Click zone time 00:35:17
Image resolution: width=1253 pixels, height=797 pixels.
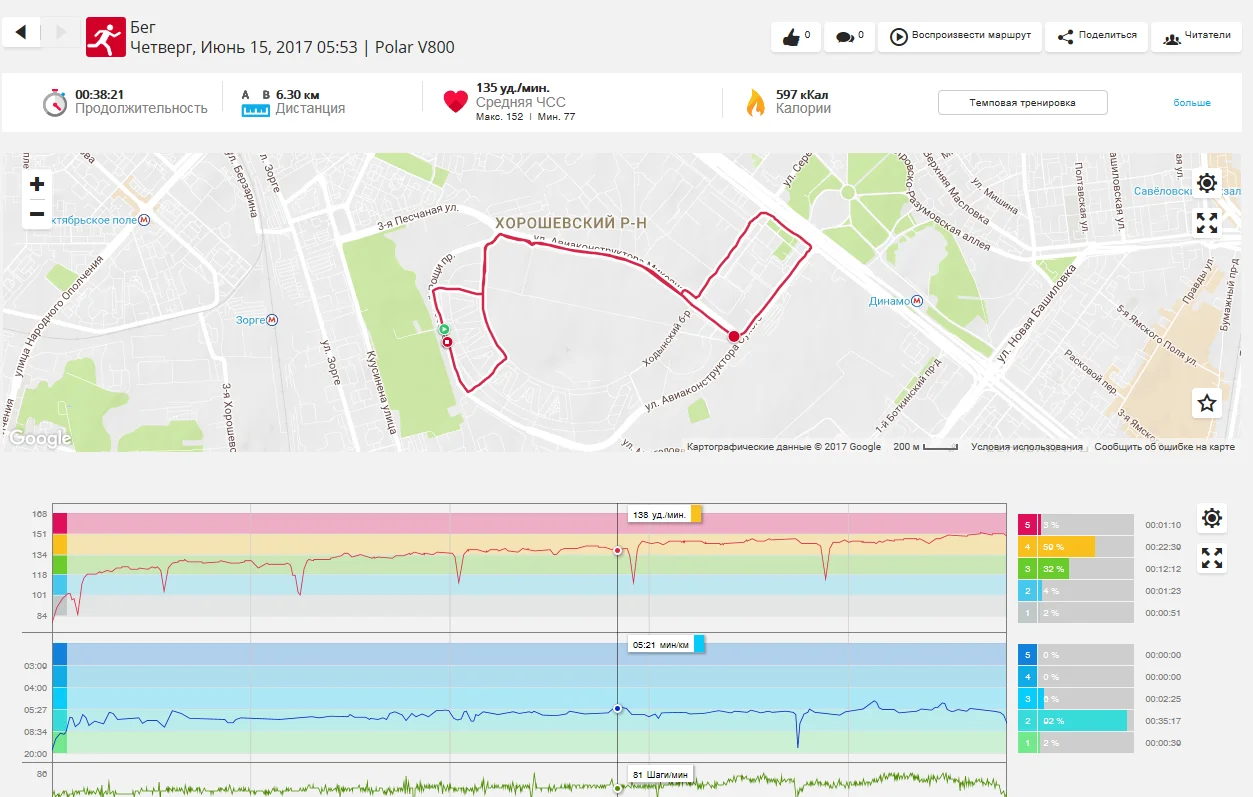[x=1163, y=720]
